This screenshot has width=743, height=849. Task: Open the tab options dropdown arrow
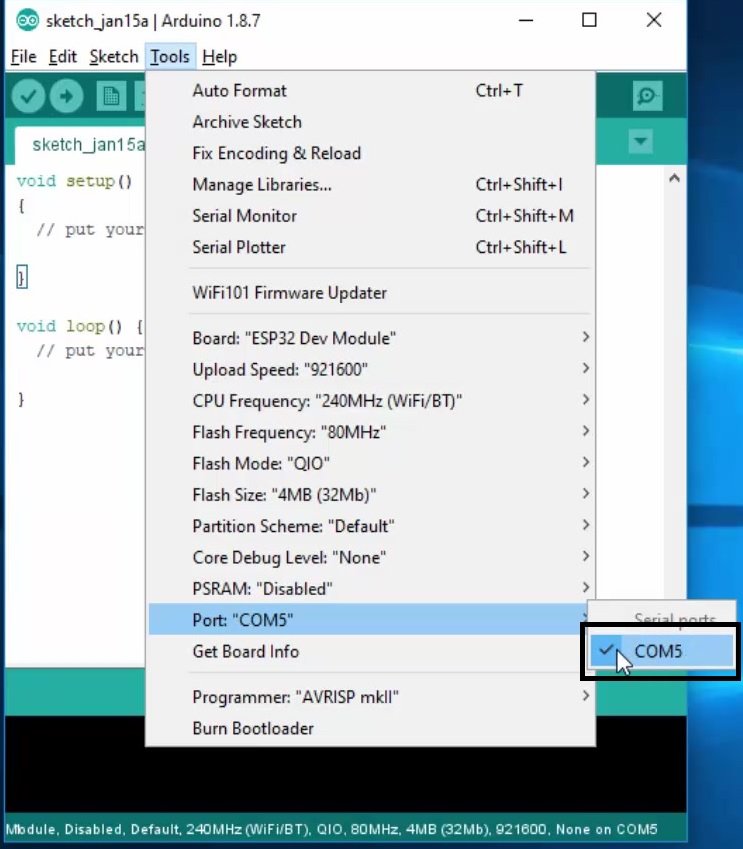point(641,142)
